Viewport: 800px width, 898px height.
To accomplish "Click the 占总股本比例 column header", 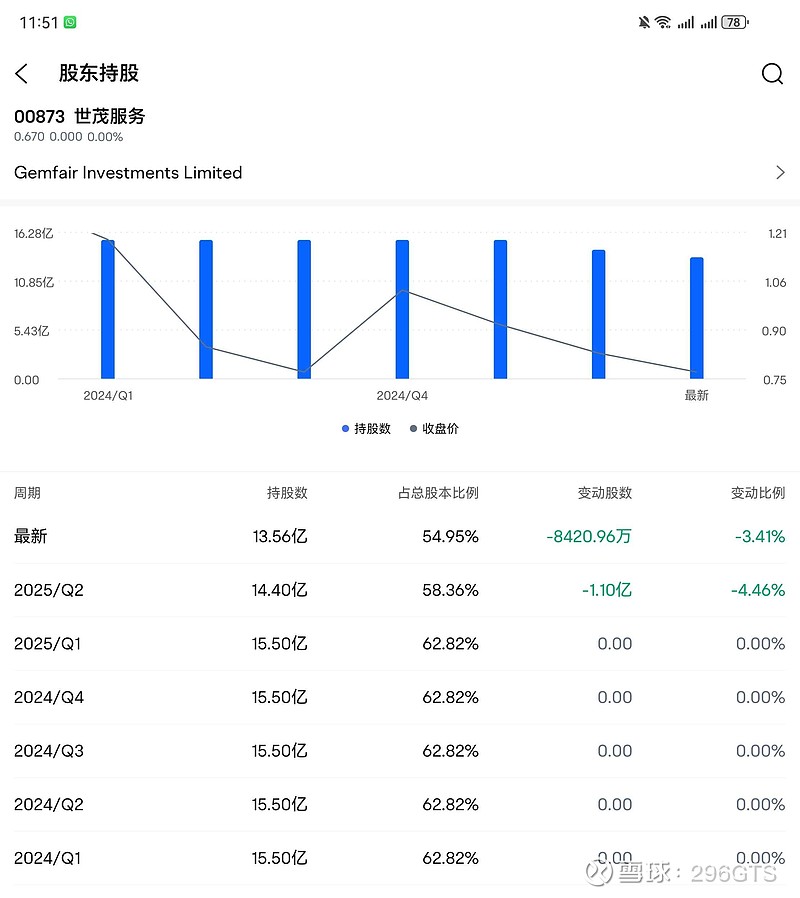I will [x=438, y=493].
